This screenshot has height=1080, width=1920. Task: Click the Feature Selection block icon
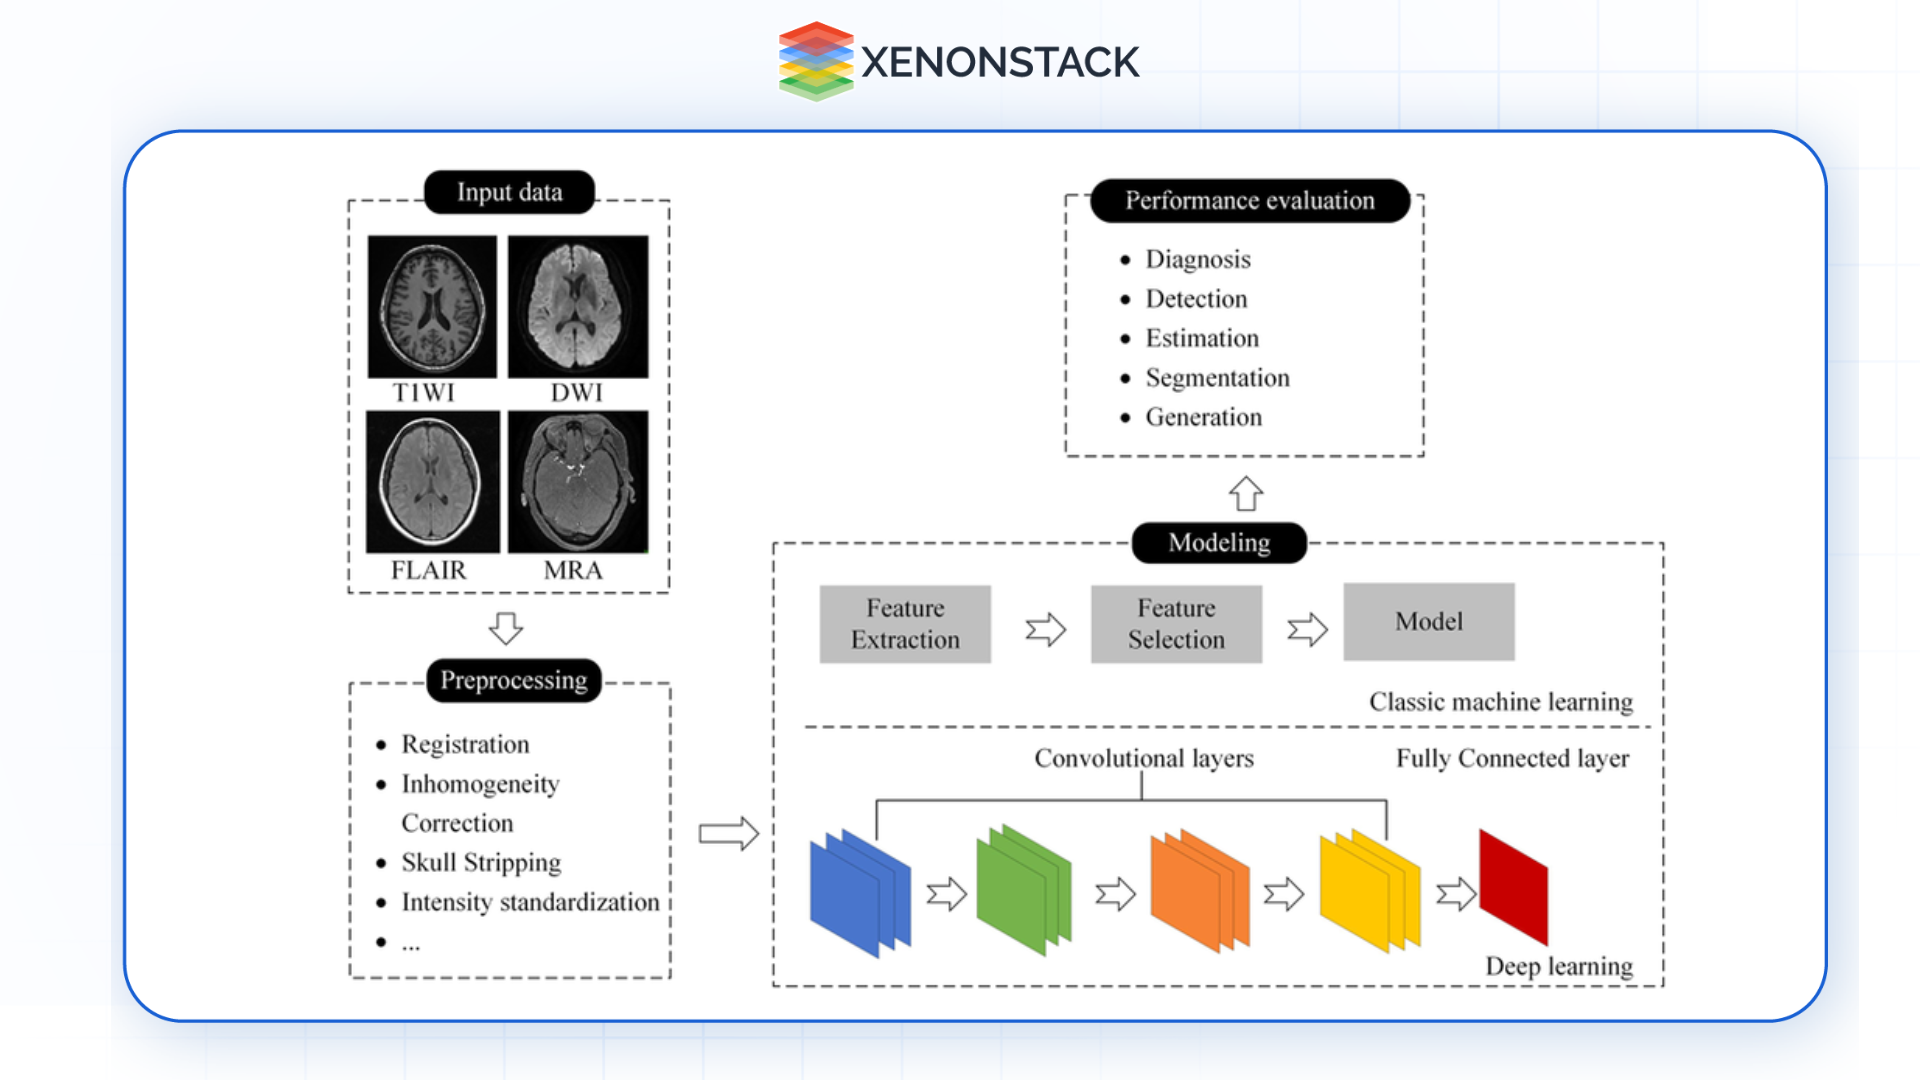pyautogui.click(x=1179, y=629)
